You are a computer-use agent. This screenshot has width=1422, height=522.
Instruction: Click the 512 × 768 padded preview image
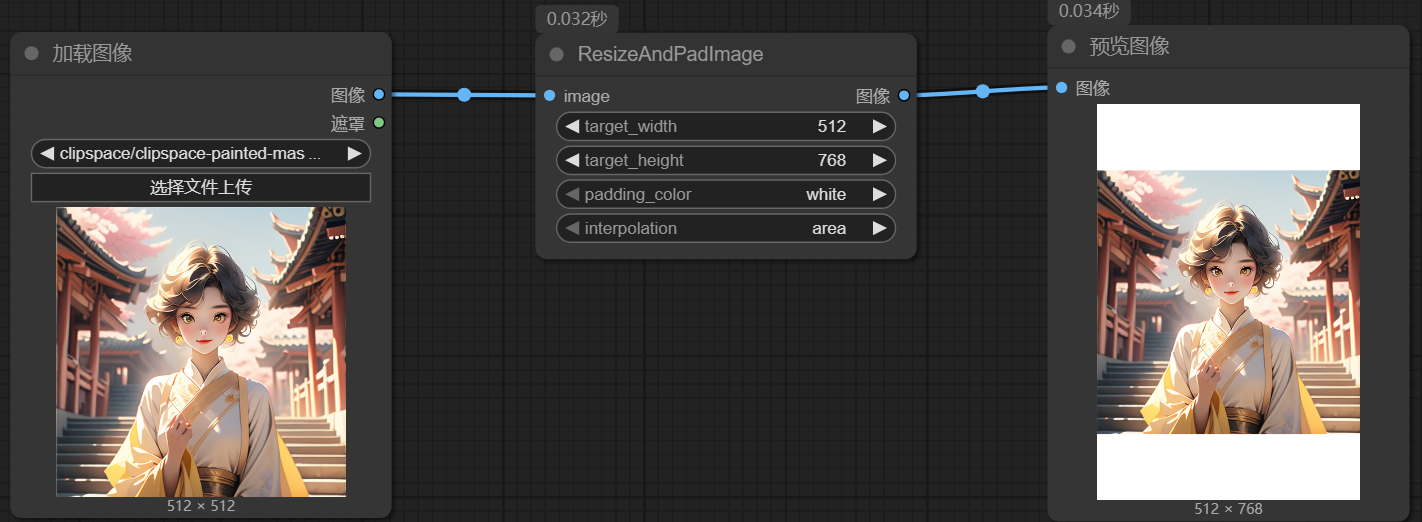(1228, 302)
